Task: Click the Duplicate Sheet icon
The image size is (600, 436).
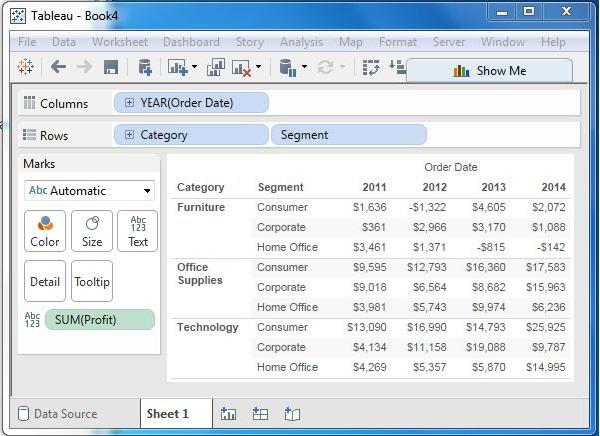Action: 216,67
